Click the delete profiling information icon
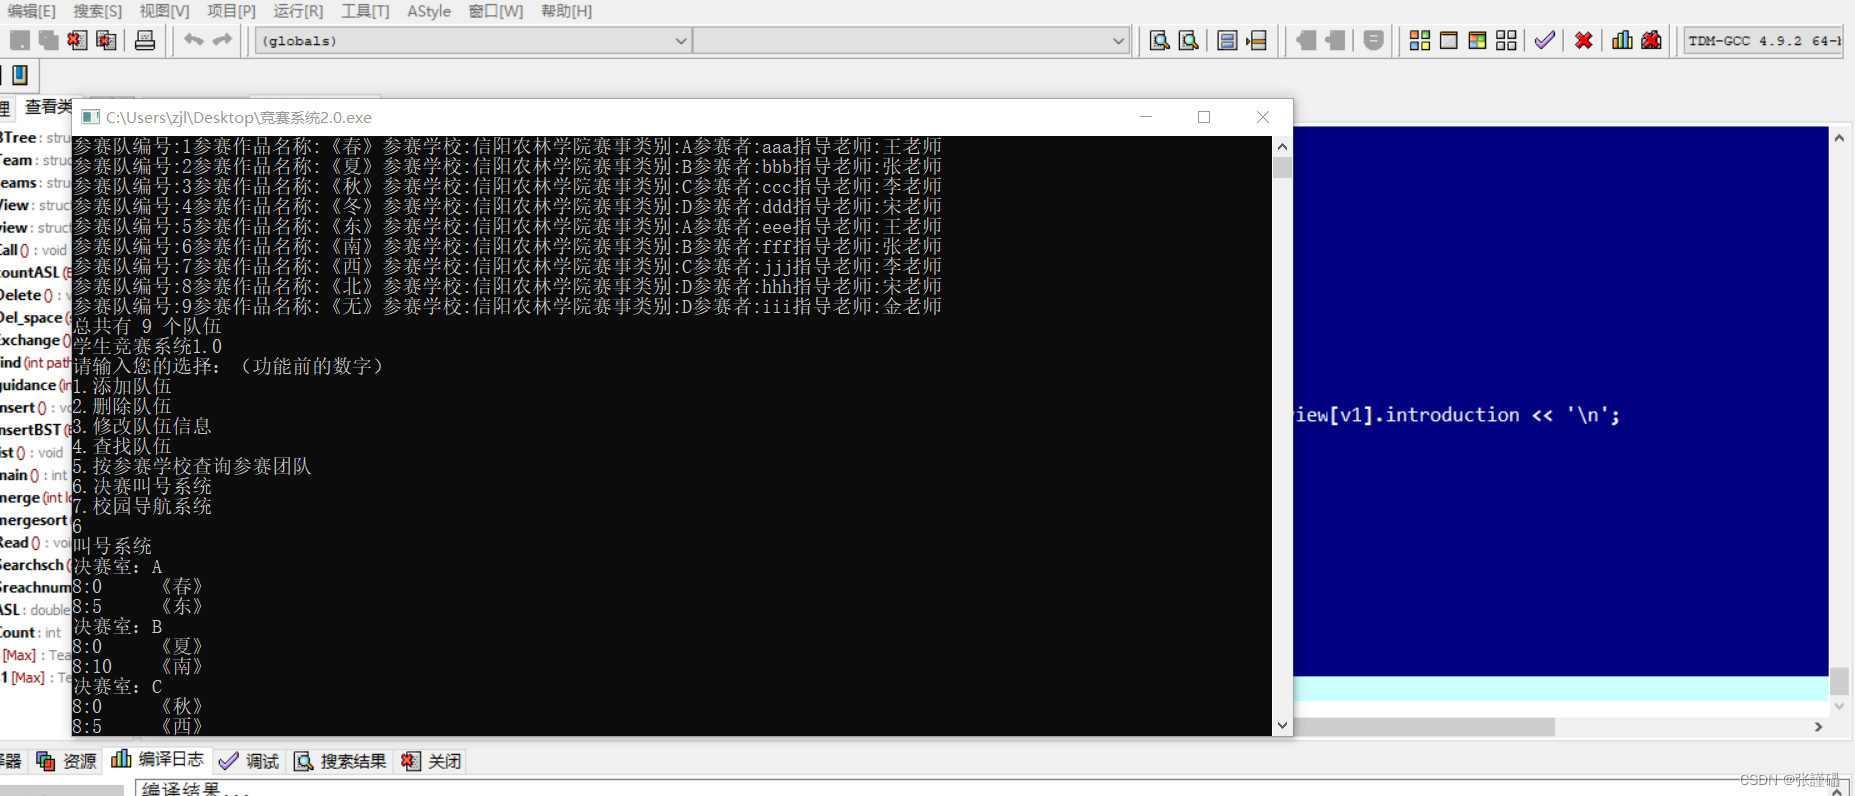 [x=1652, y=40]
